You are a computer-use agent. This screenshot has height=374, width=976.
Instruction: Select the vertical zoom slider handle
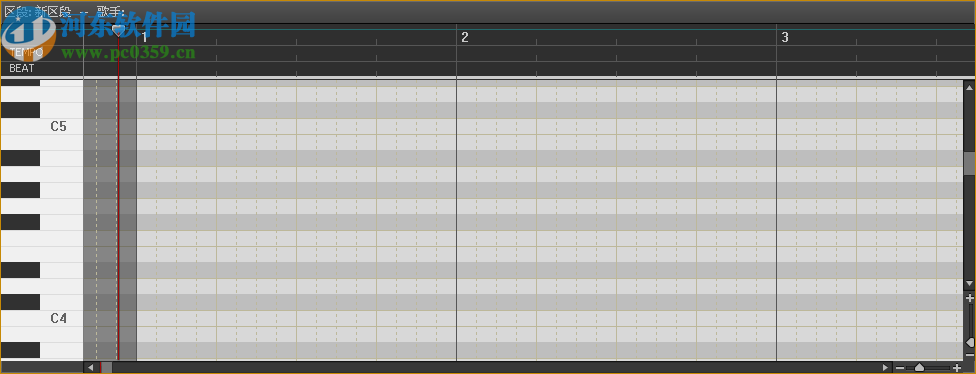pos(970,342)
